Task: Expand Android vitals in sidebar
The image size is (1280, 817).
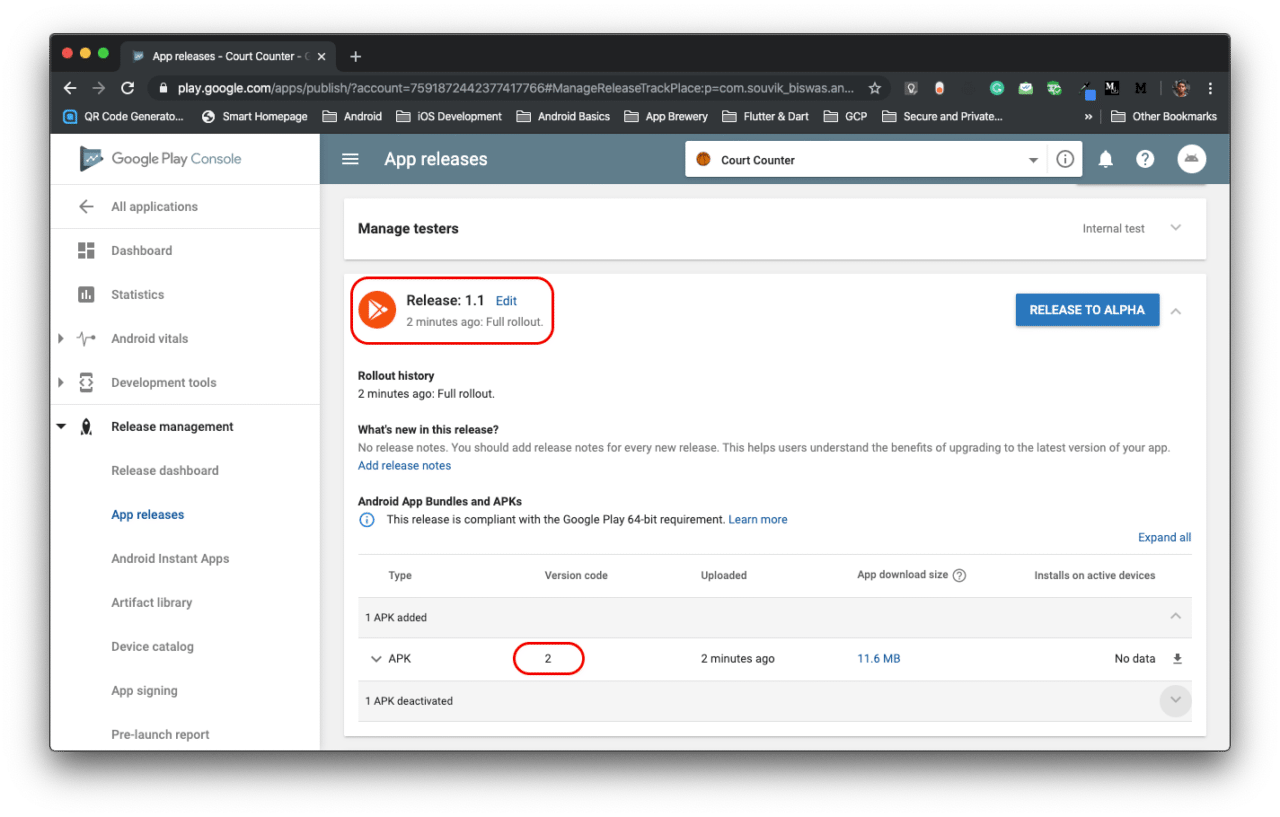Action: tap(61, 338)
